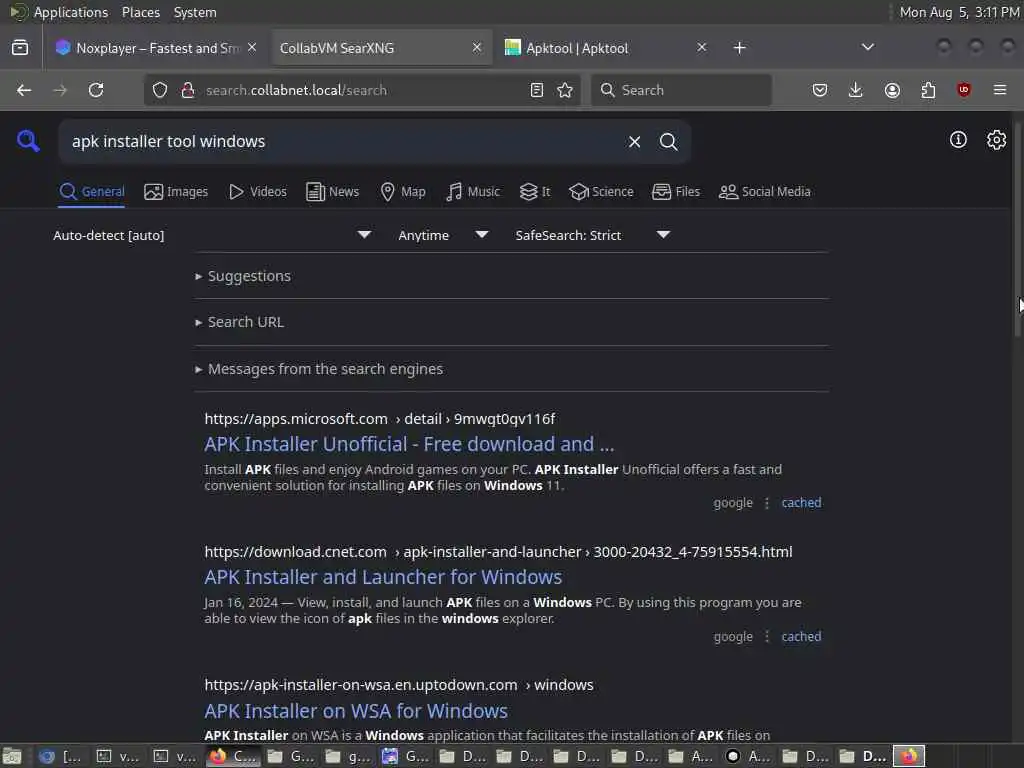Open the Anytime time range dropdown
Image resolution: width=1024 pixels, height=768 pixels.
(443, 235)
